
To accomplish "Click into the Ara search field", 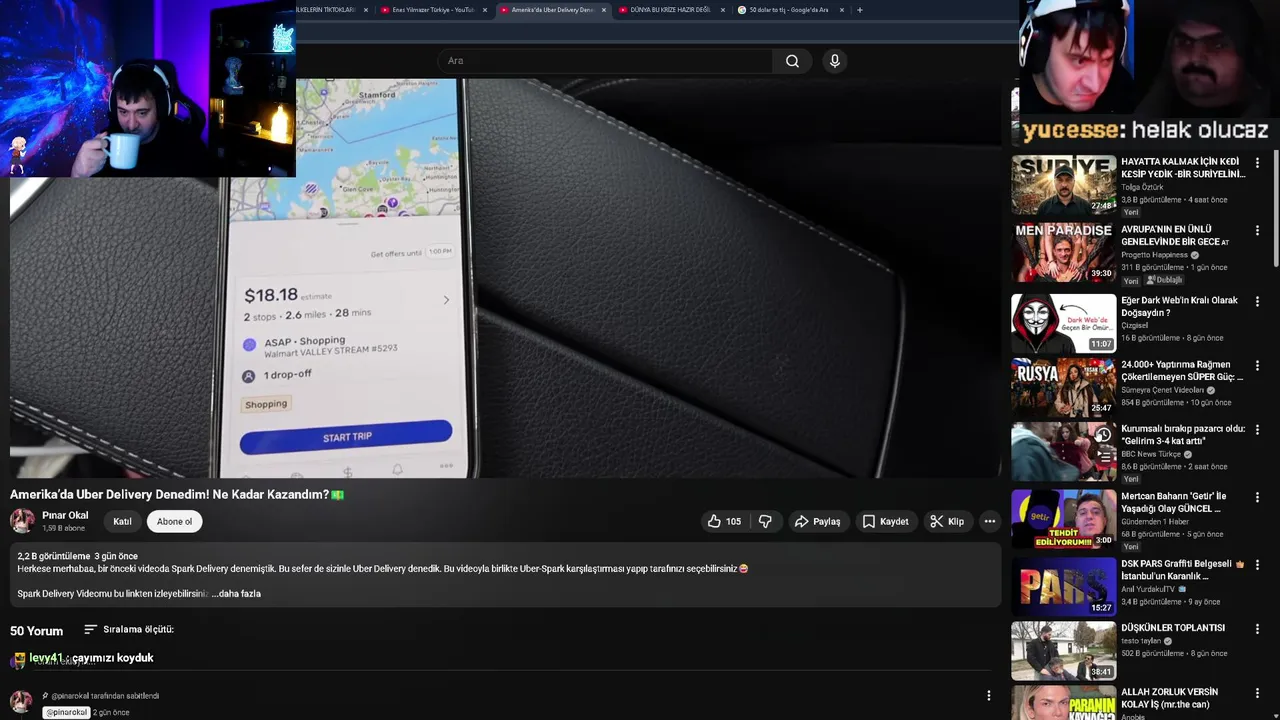I will click(605, 61).
